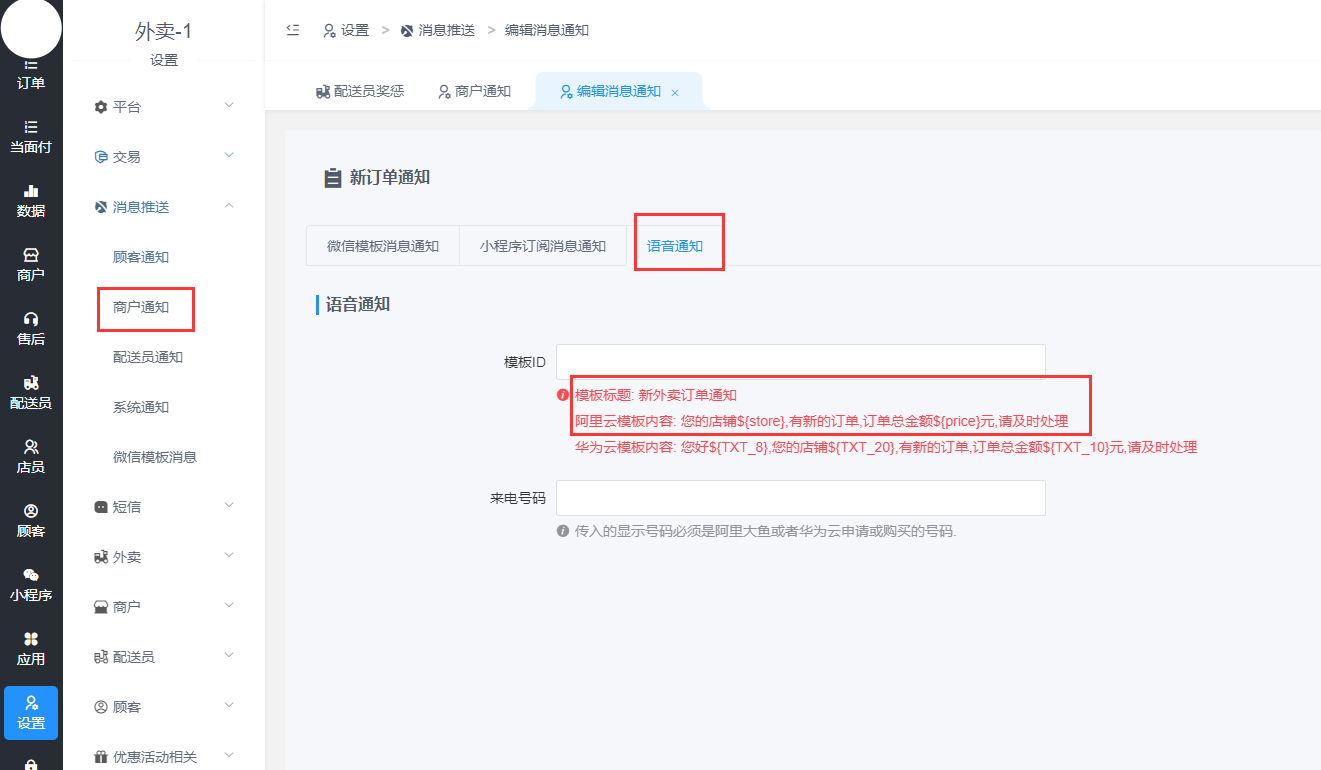
Task: Collapse the 消息推送 group
Action: (x=229, y=205)
